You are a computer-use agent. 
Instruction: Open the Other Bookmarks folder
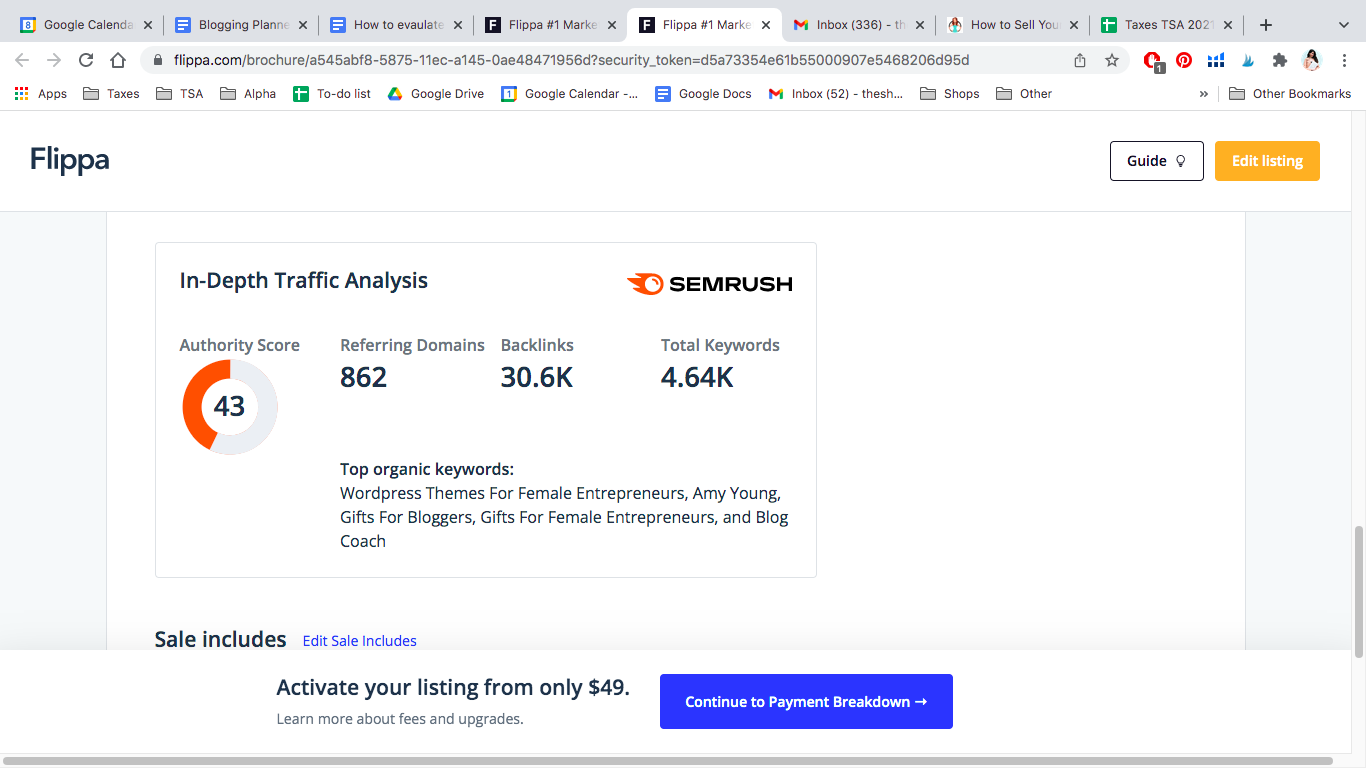point(1289,94)
